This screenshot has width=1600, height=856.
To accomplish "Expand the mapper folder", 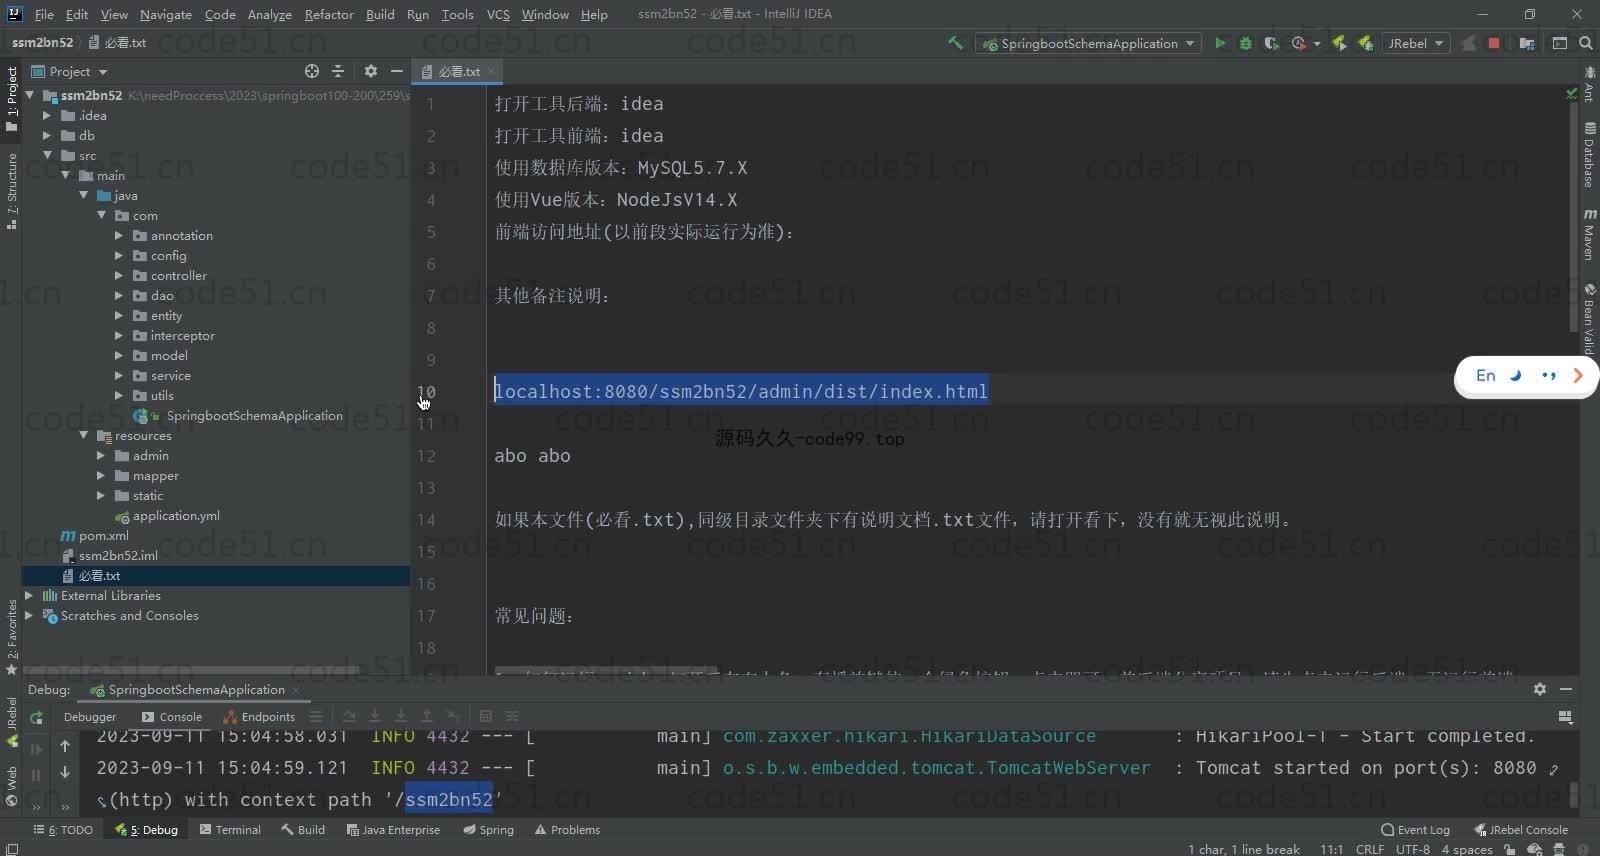I will (x=101, y=476).
